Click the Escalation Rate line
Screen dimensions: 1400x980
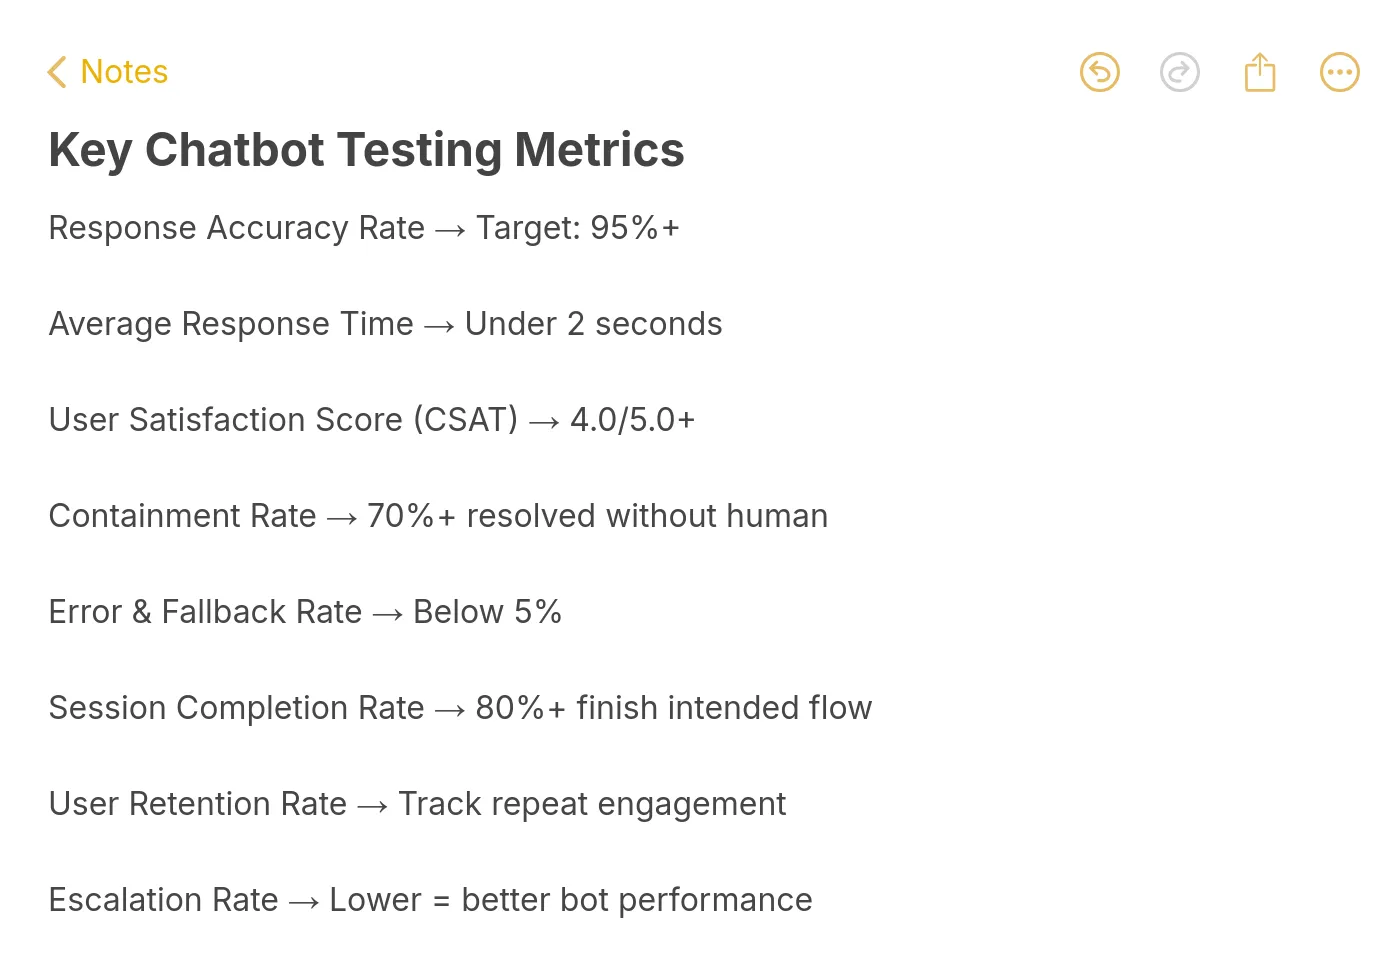[x=430, y=899]
